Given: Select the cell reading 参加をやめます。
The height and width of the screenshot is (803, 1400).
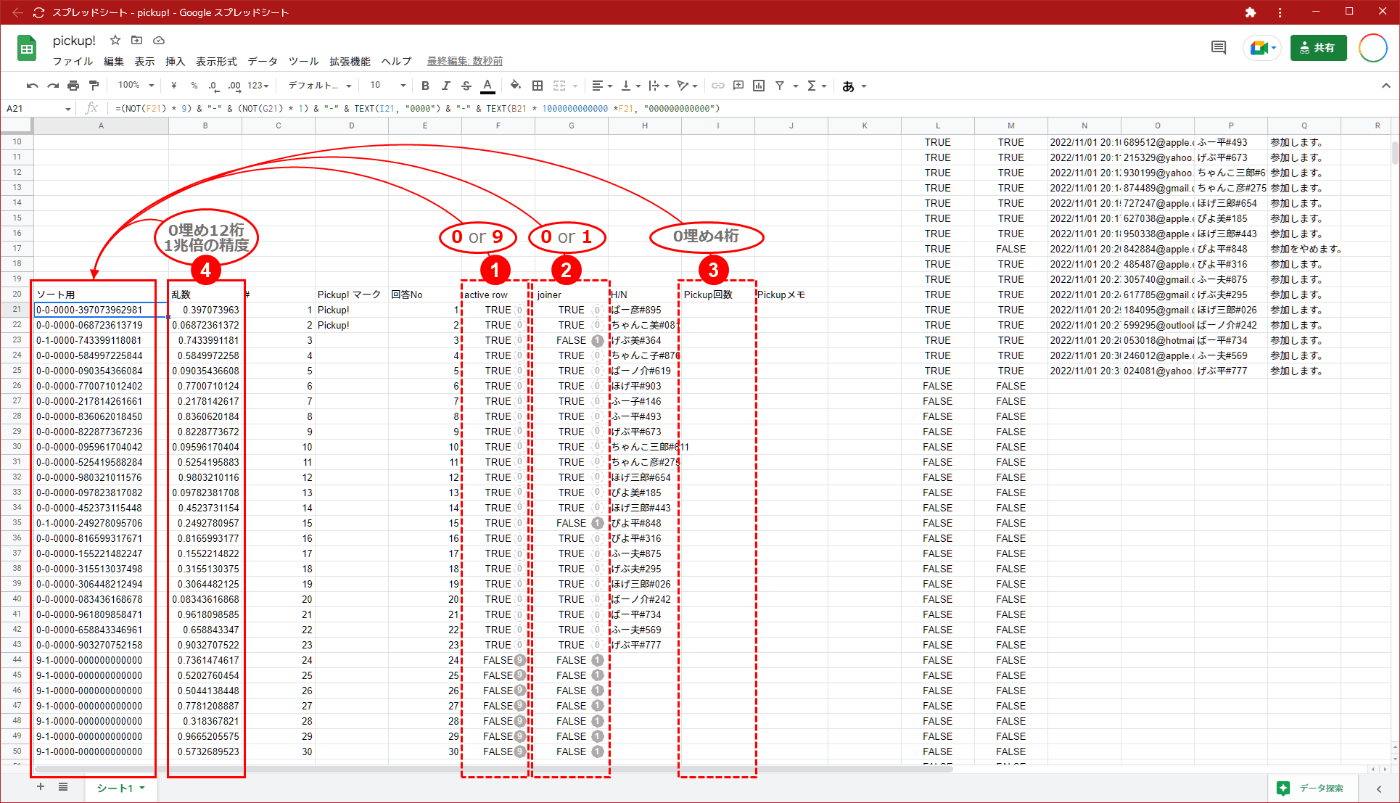Looking at the screenshot, I should (1304, 249).
